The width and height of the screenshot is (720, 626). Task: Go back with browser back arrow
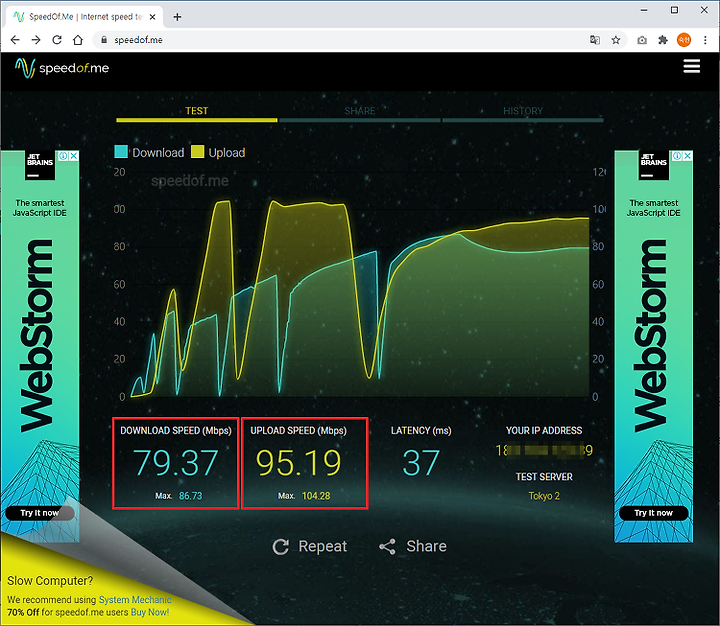(x=15, y=40)
